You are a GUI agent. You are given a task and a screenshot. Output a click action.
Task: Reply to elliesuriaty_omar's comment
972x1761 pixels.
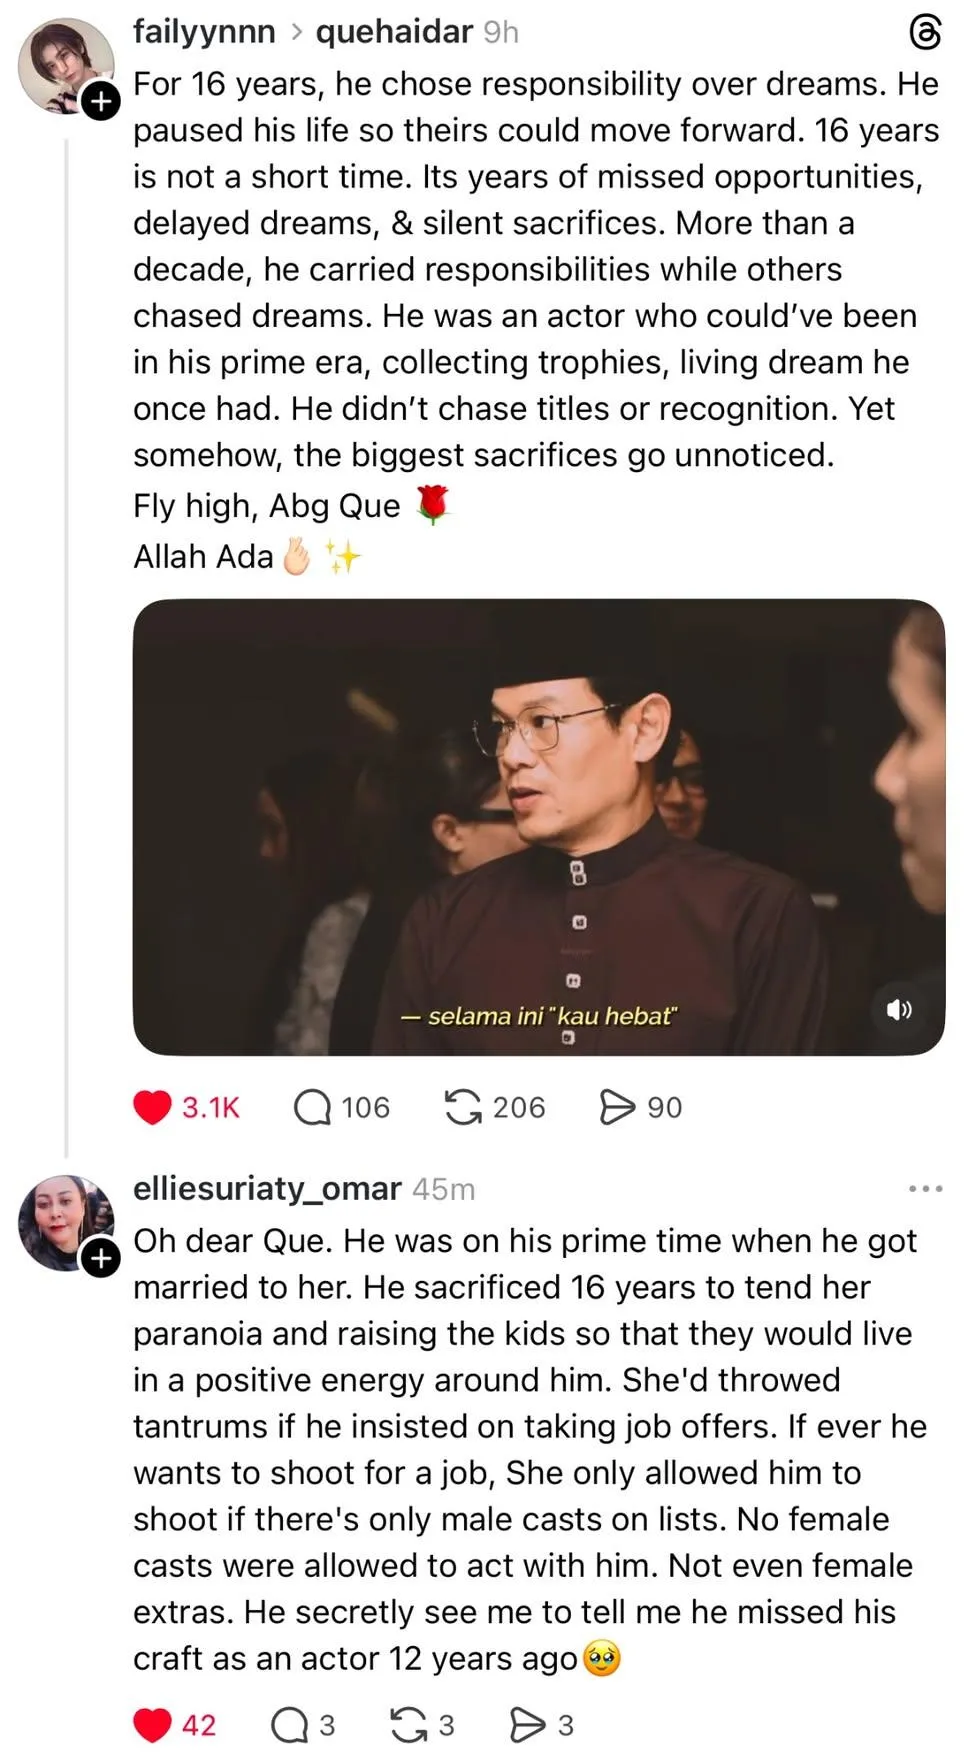tap(290, 1725)
